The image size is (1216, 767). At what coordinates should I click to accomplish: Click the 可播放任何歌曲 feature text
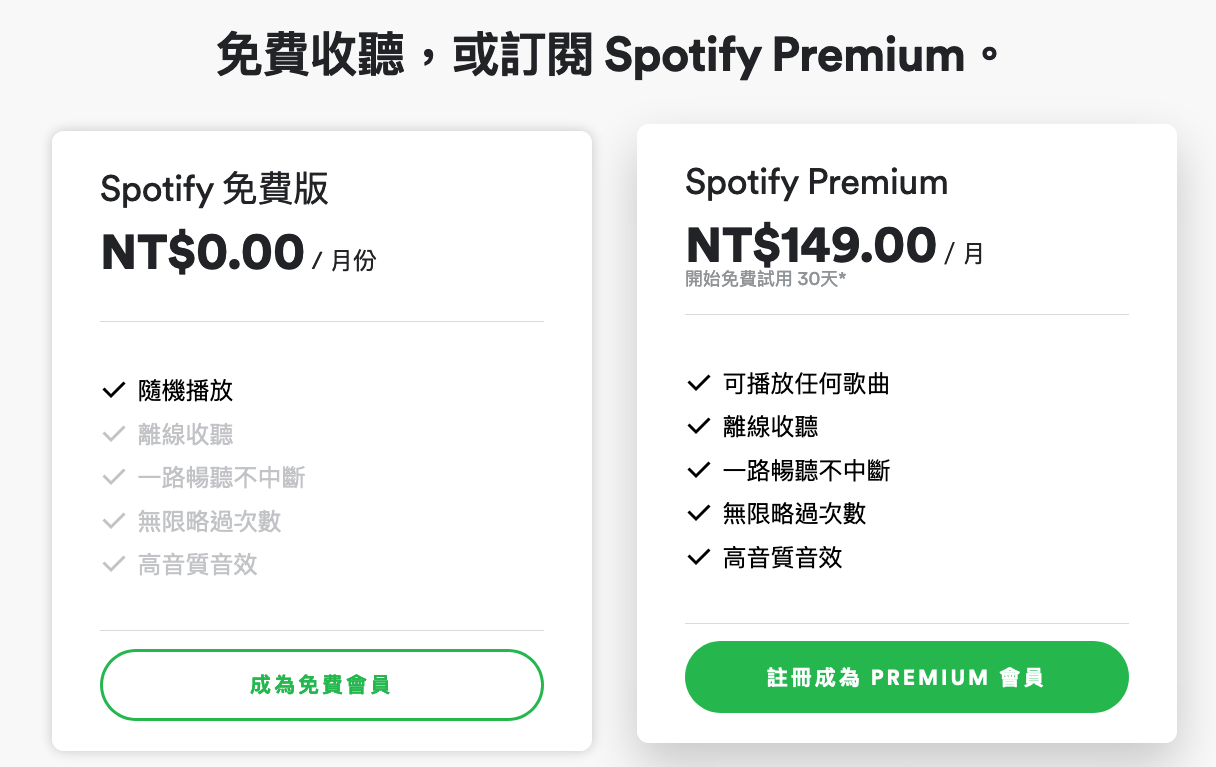[806, 384]
